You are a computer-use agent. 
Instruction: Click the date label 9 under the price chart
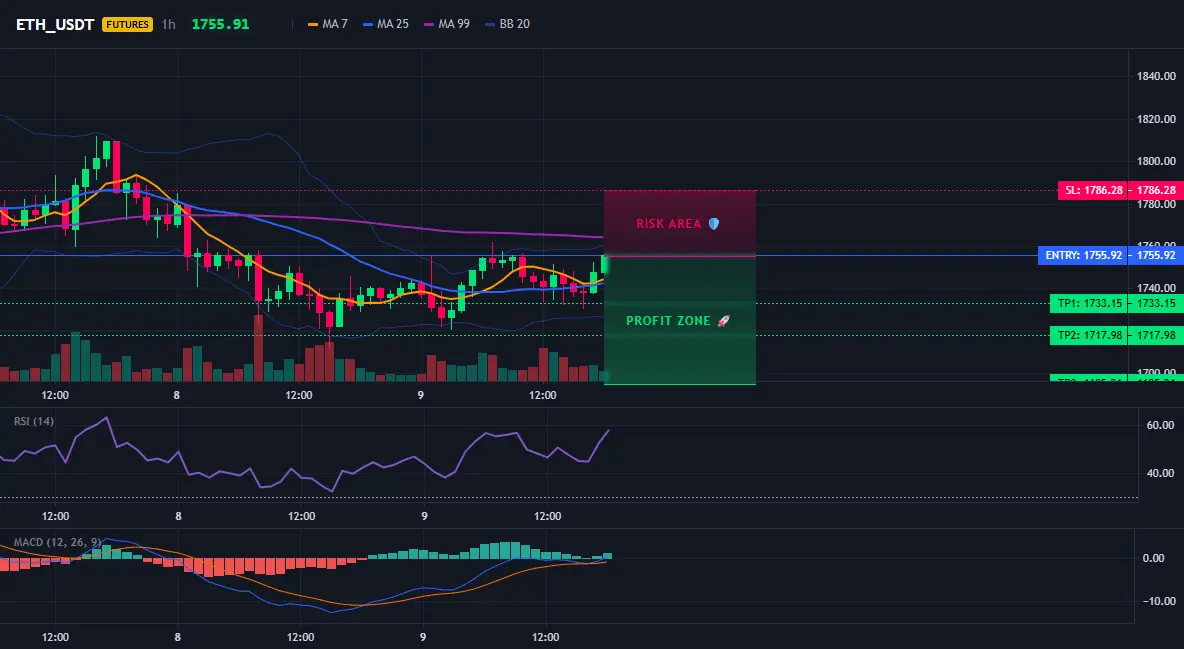pos(421,395)
